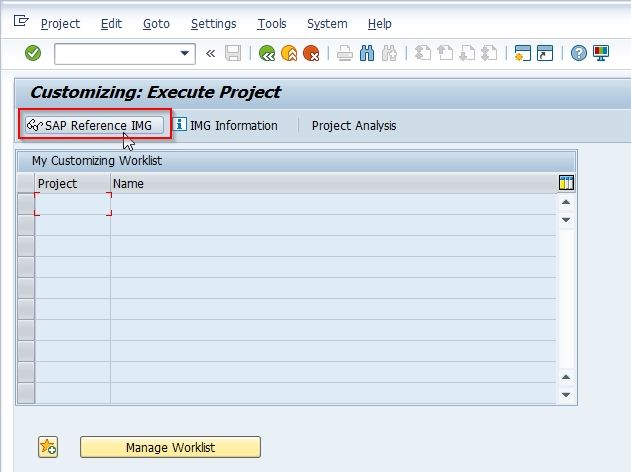Click the Project Analysis button

[354, 126]
